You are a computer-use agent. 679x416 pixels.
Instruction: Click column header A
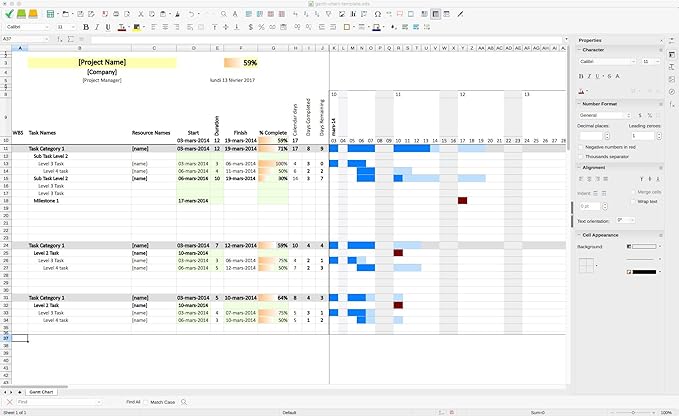pos(19,48)
